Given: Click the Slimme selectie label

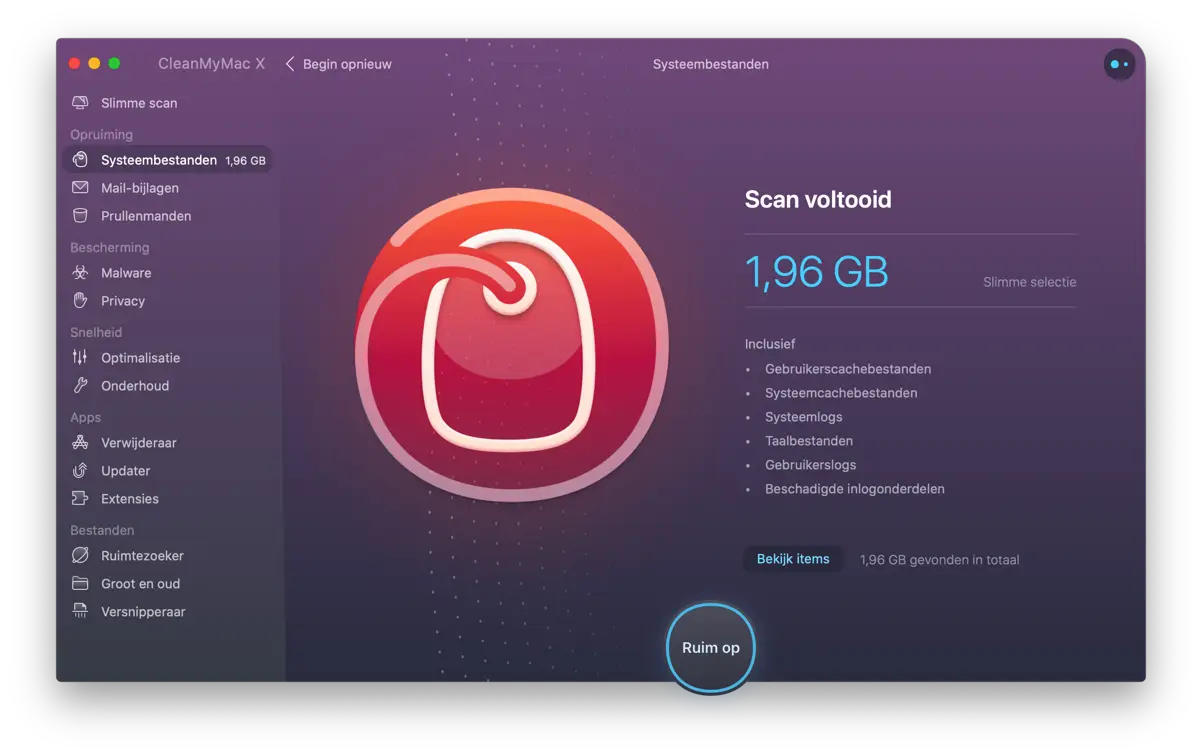Looking at the screenshot, I should 1030,282.
